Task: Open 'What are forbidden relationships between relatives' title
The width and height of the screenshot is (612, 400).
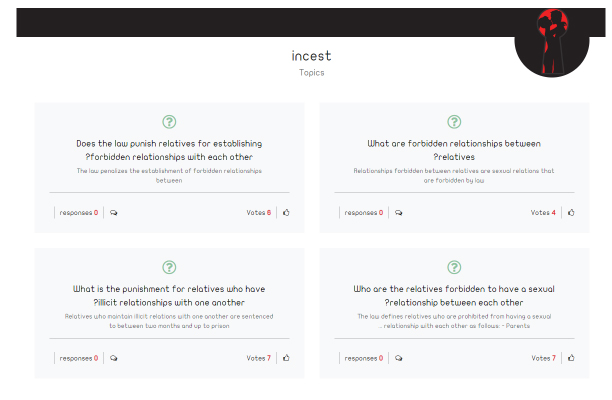Action: click(454, 150)
